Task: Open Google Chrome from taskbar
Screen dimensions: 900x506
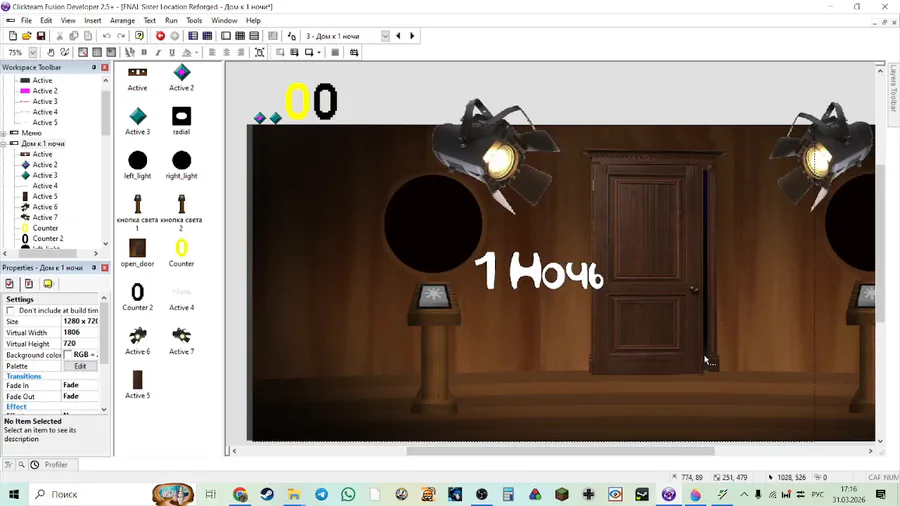Action: 240,494
